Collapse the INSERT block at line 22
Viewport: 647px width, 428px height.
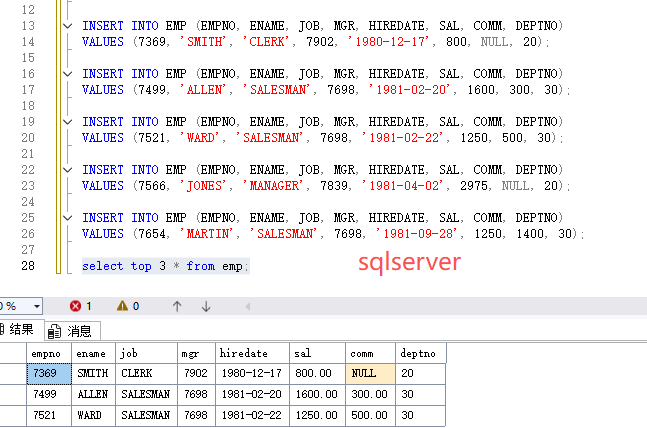pyautogui.click(x=67, y=170)
